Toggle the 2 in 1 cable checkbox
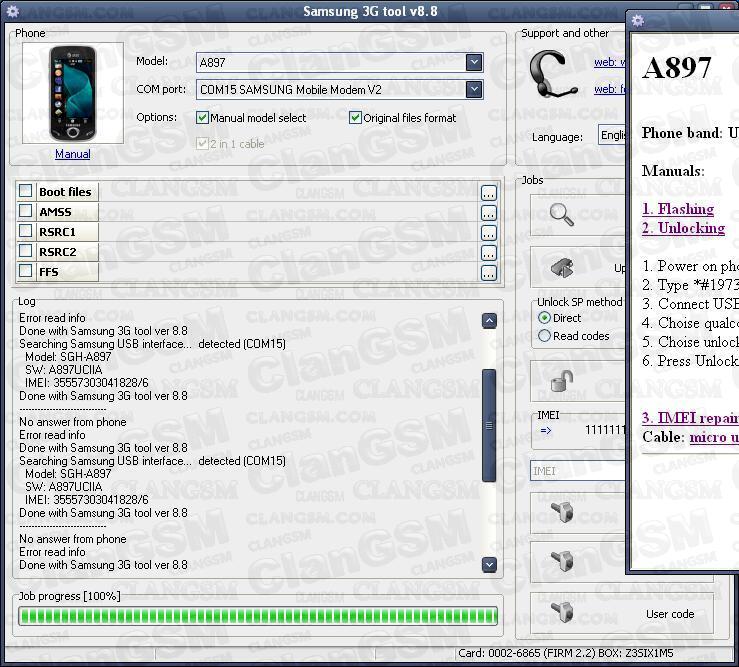 coord(203,143)
